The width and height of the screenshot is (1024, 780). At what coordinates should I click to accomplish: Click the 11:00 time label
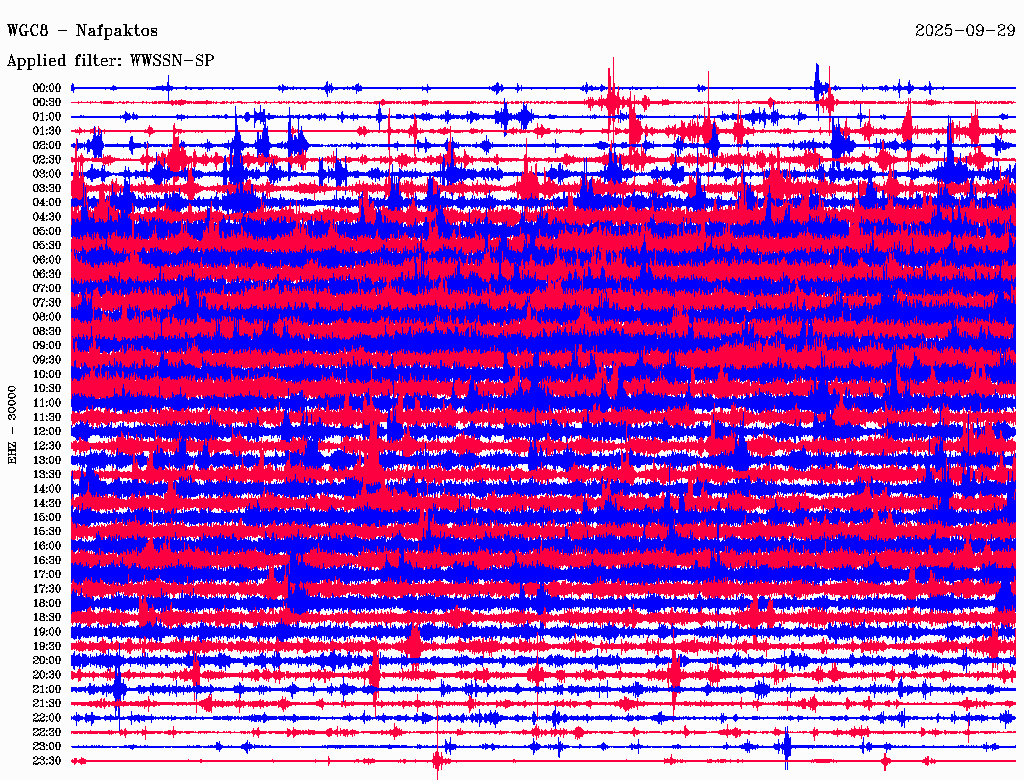point(47,403)
